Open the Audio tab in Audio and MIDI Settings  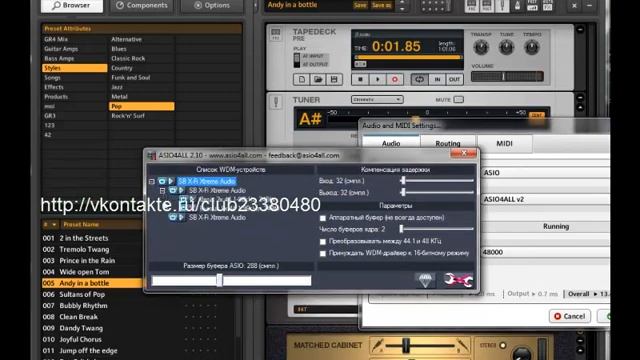click(391, 143)
